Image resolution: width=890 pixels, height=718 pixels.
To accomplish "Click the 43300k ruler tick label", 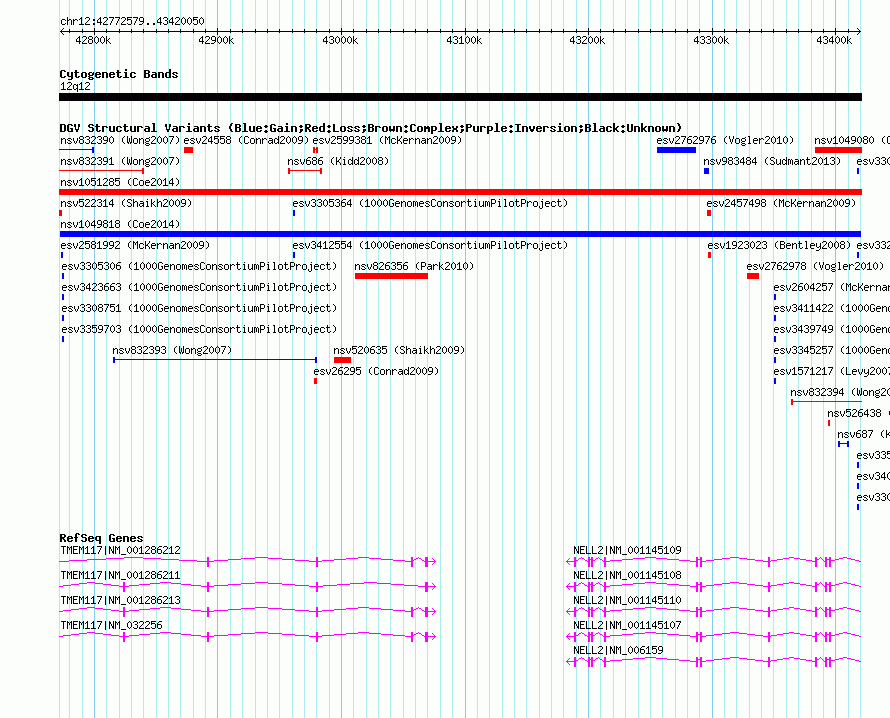I will click(711, 40).
